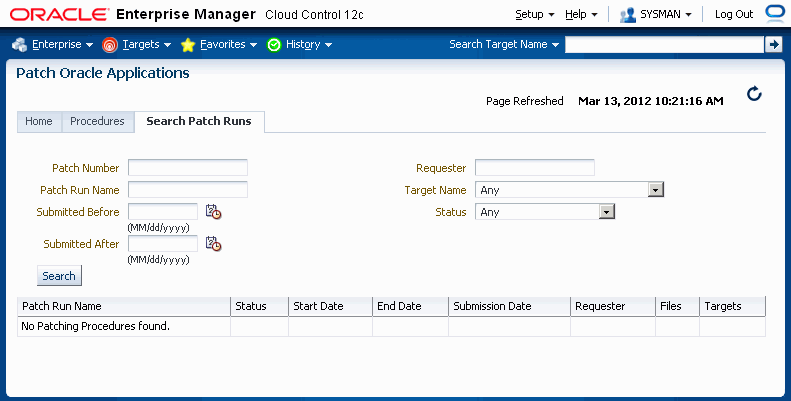Expand the Setup dropdown menu
The height and width of the screenshot is (401, 791).
coord(535,15)
